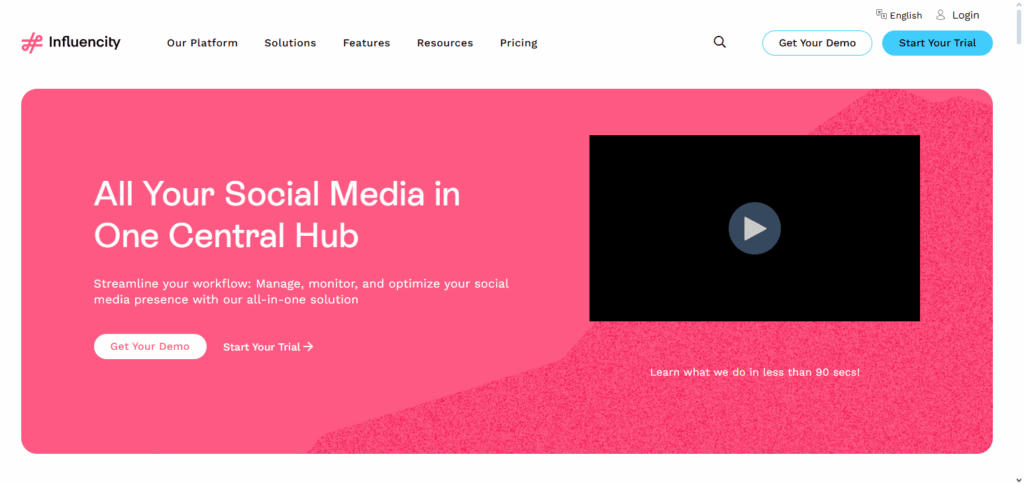
Task: Click the arrow after Start Your Trial in hero
Action: click(309, 347)
